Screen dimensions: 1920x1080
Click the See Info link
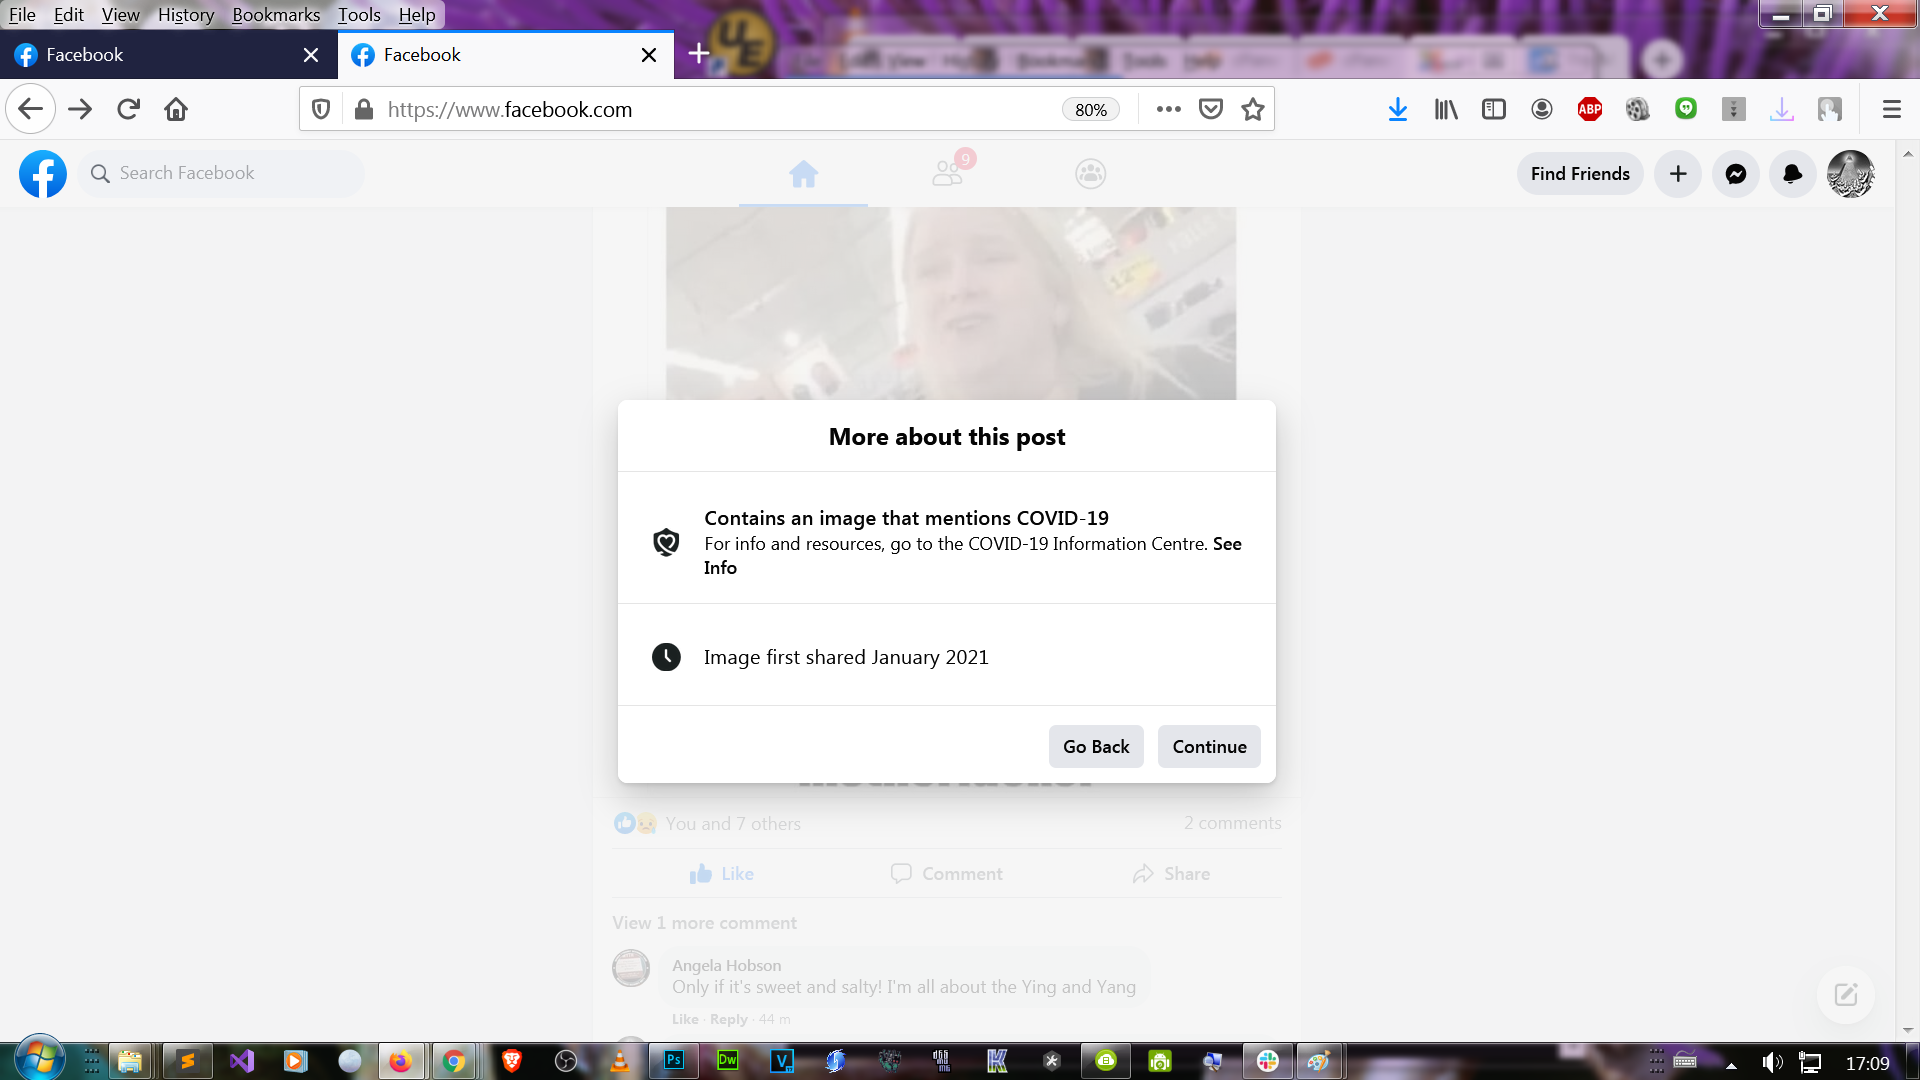click(1227, 544)
